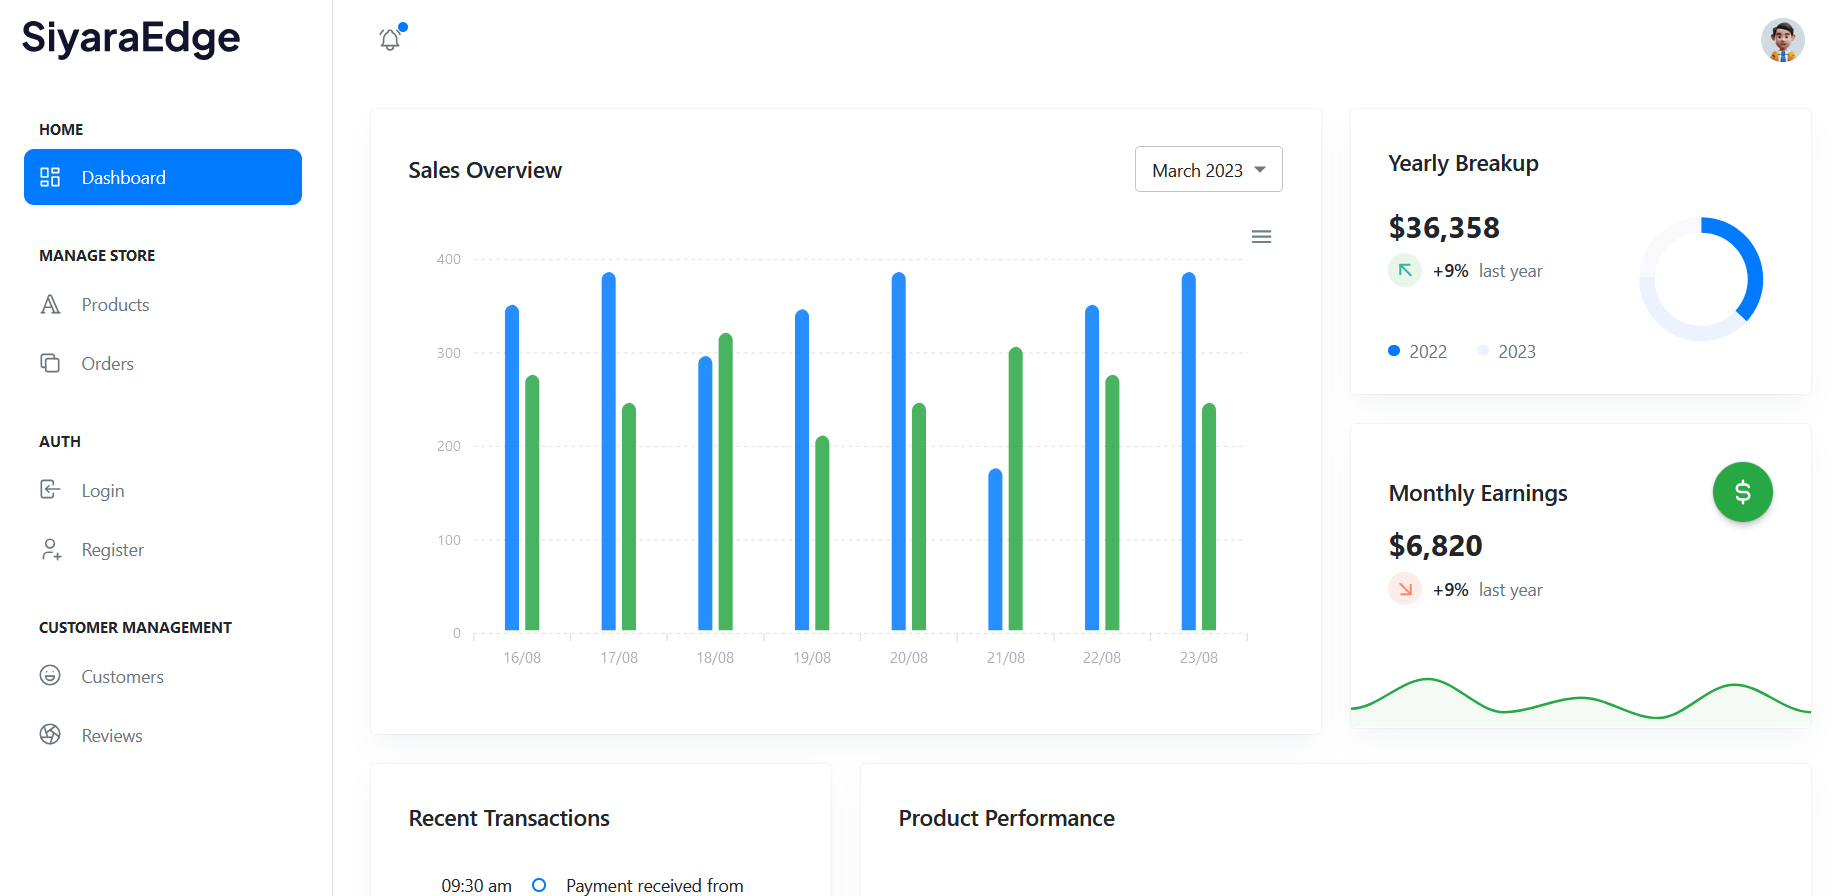1832x896 pixels.
Task: Click the Register user-plus icon
Action: click(51, 549)
